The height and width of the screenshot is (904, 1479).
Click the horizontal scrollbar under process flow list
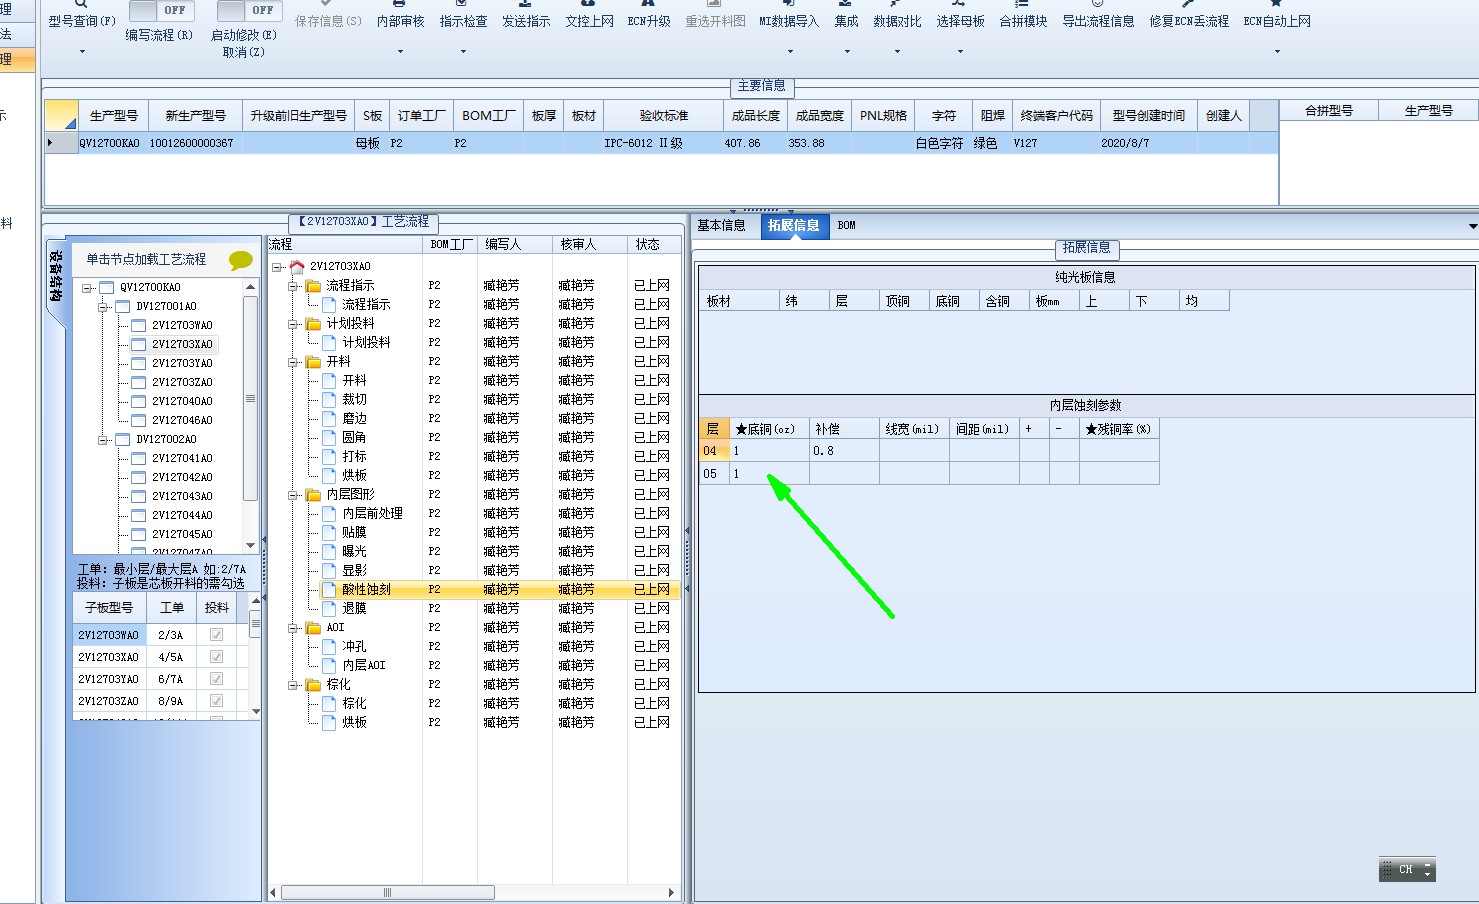click(x=388, y=892)
